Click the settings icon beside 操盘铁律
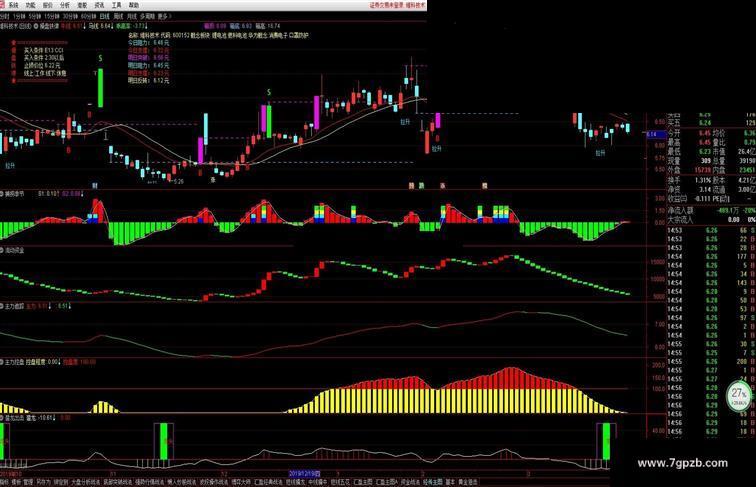This screenshot has height=487, width=756. point(36,26)
